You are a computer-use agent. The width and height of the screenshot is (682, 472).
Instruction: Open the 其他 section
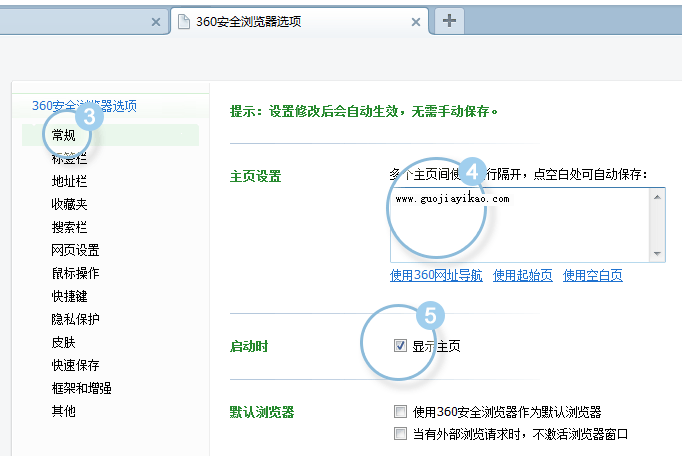coord(64,411)
